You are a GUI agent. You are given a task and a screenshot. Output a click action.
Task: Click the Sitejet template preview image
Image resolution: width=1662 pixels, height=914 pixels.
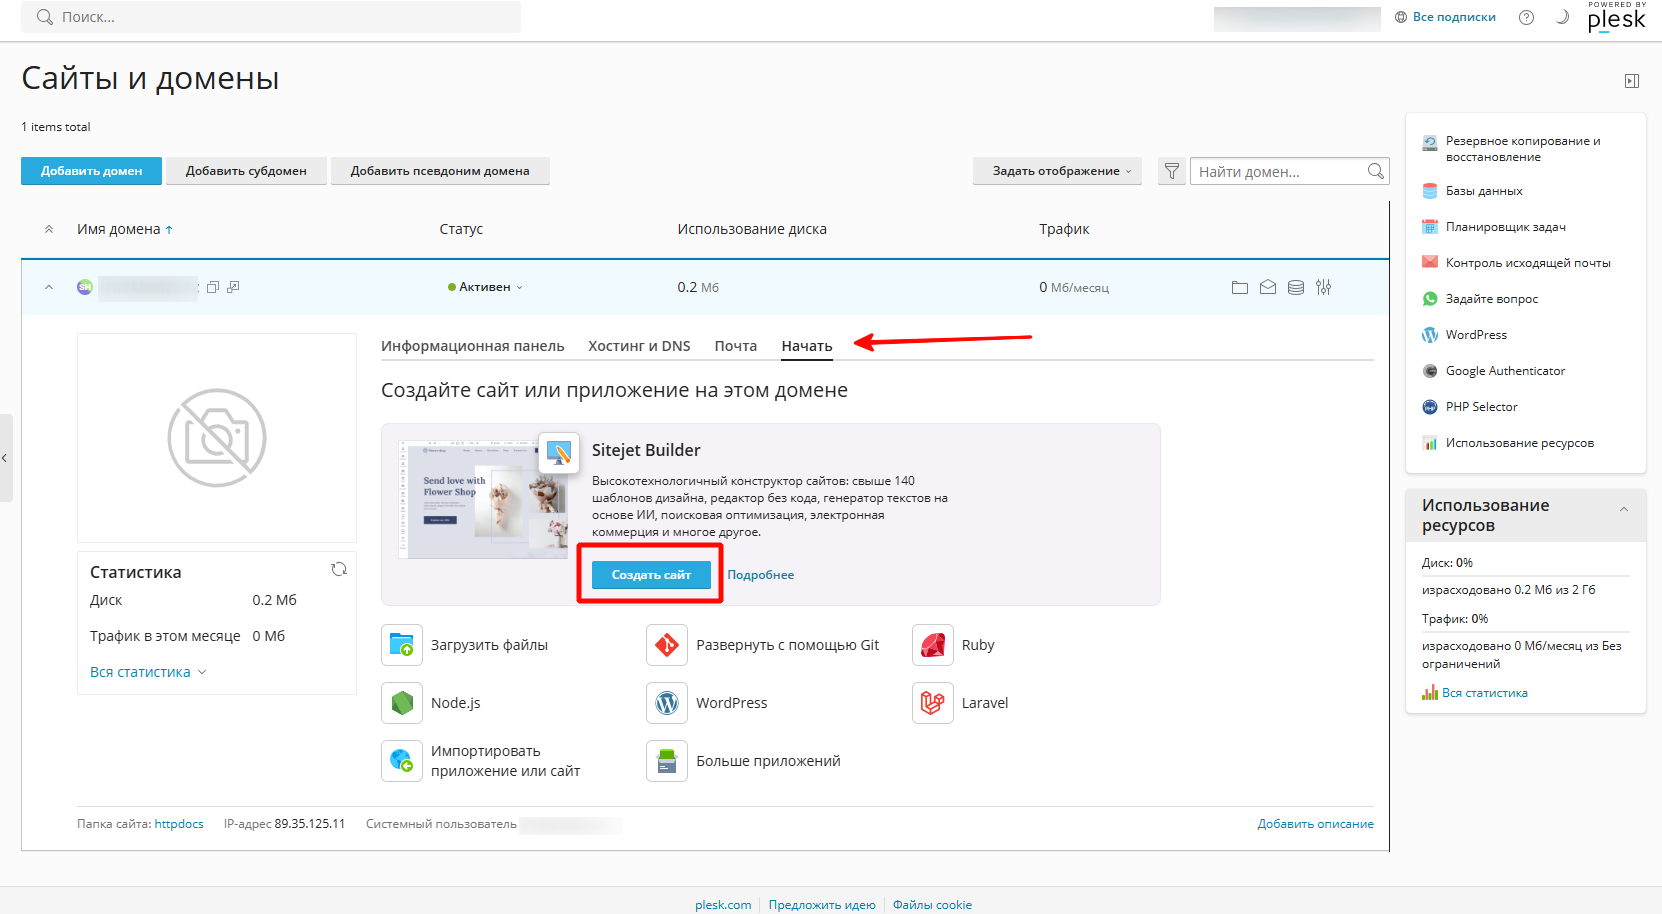pyautogui.click(x=483, y=499)
